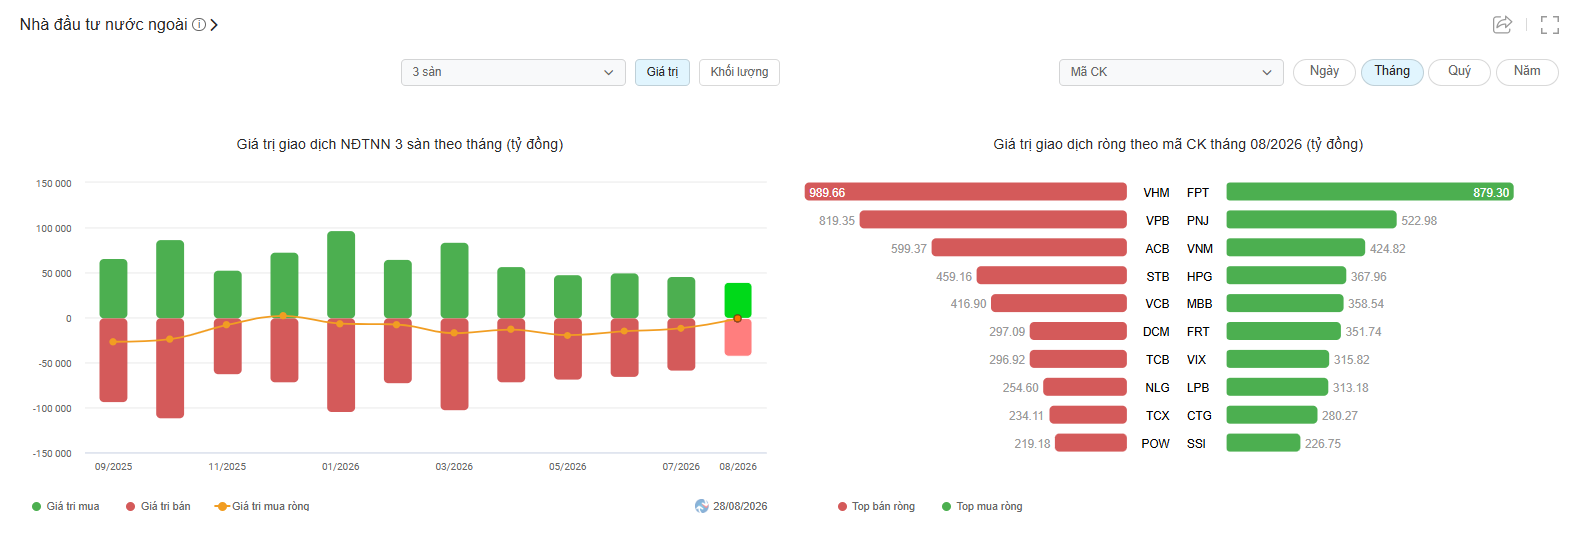The height and width of the screenshot is (542, 1574).
Task: Toggle the "Giá trị mua" legend series
Action: click(66, 506)
